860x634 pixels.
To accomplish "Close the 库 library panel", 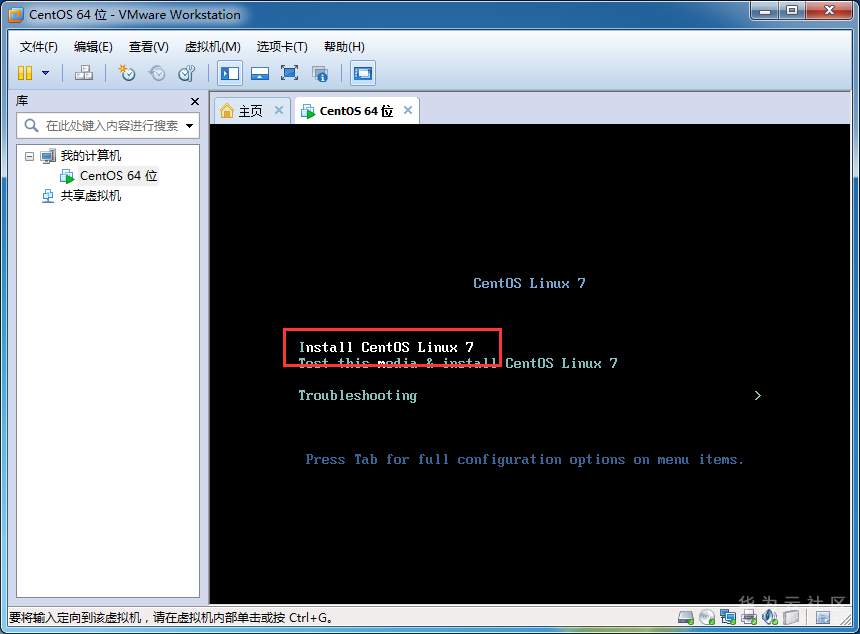I will (x=195, y=101).
